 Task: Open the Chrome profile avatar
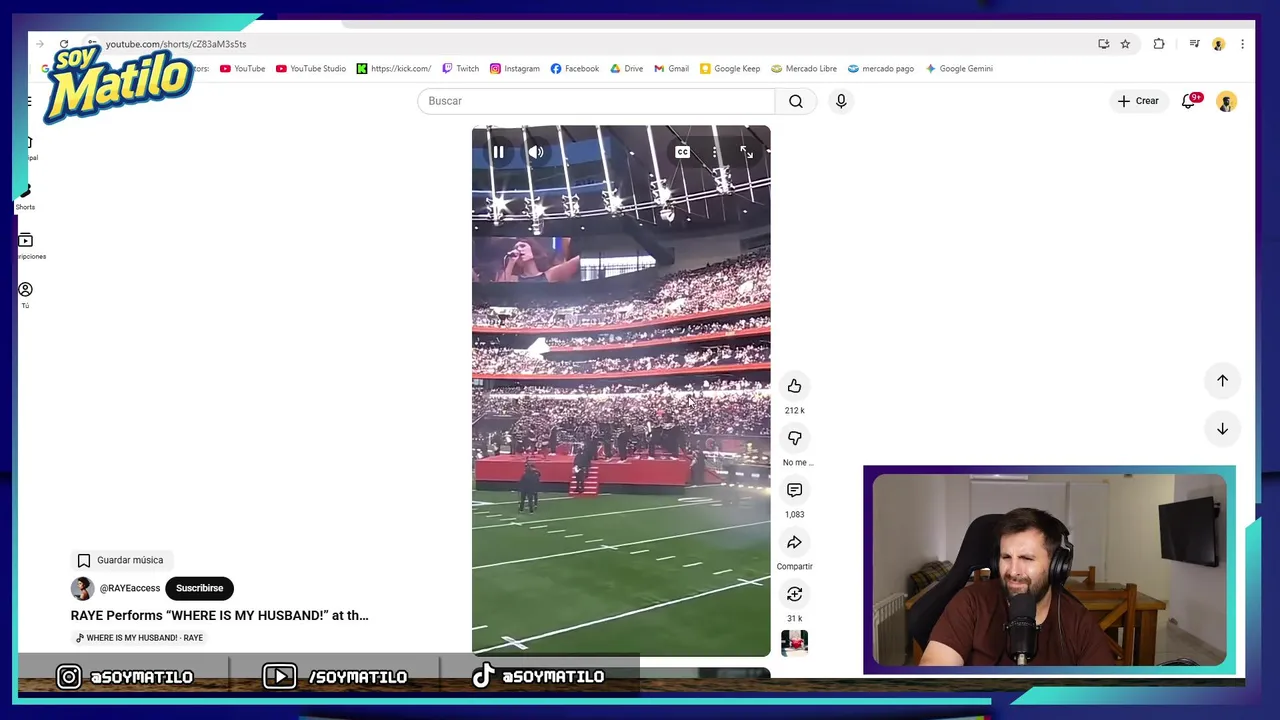[1218, 44]
